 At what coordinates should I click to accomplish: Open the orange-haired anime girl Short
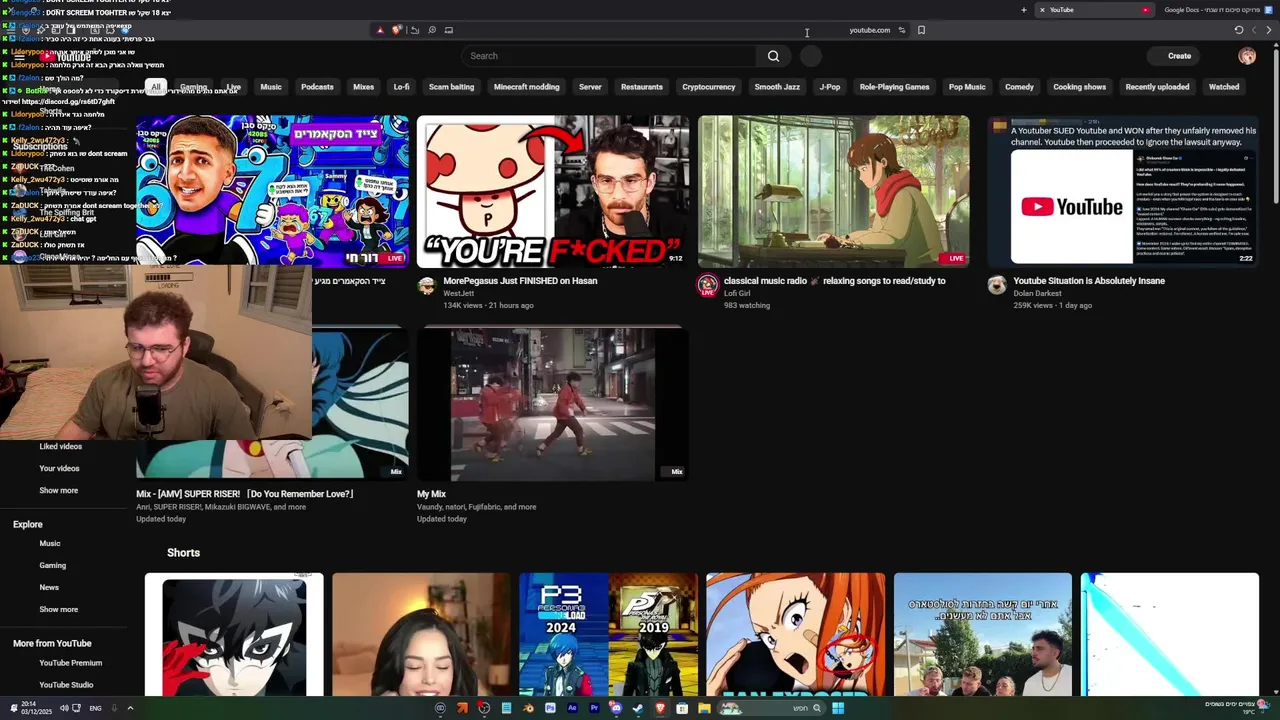coord(795,634)
